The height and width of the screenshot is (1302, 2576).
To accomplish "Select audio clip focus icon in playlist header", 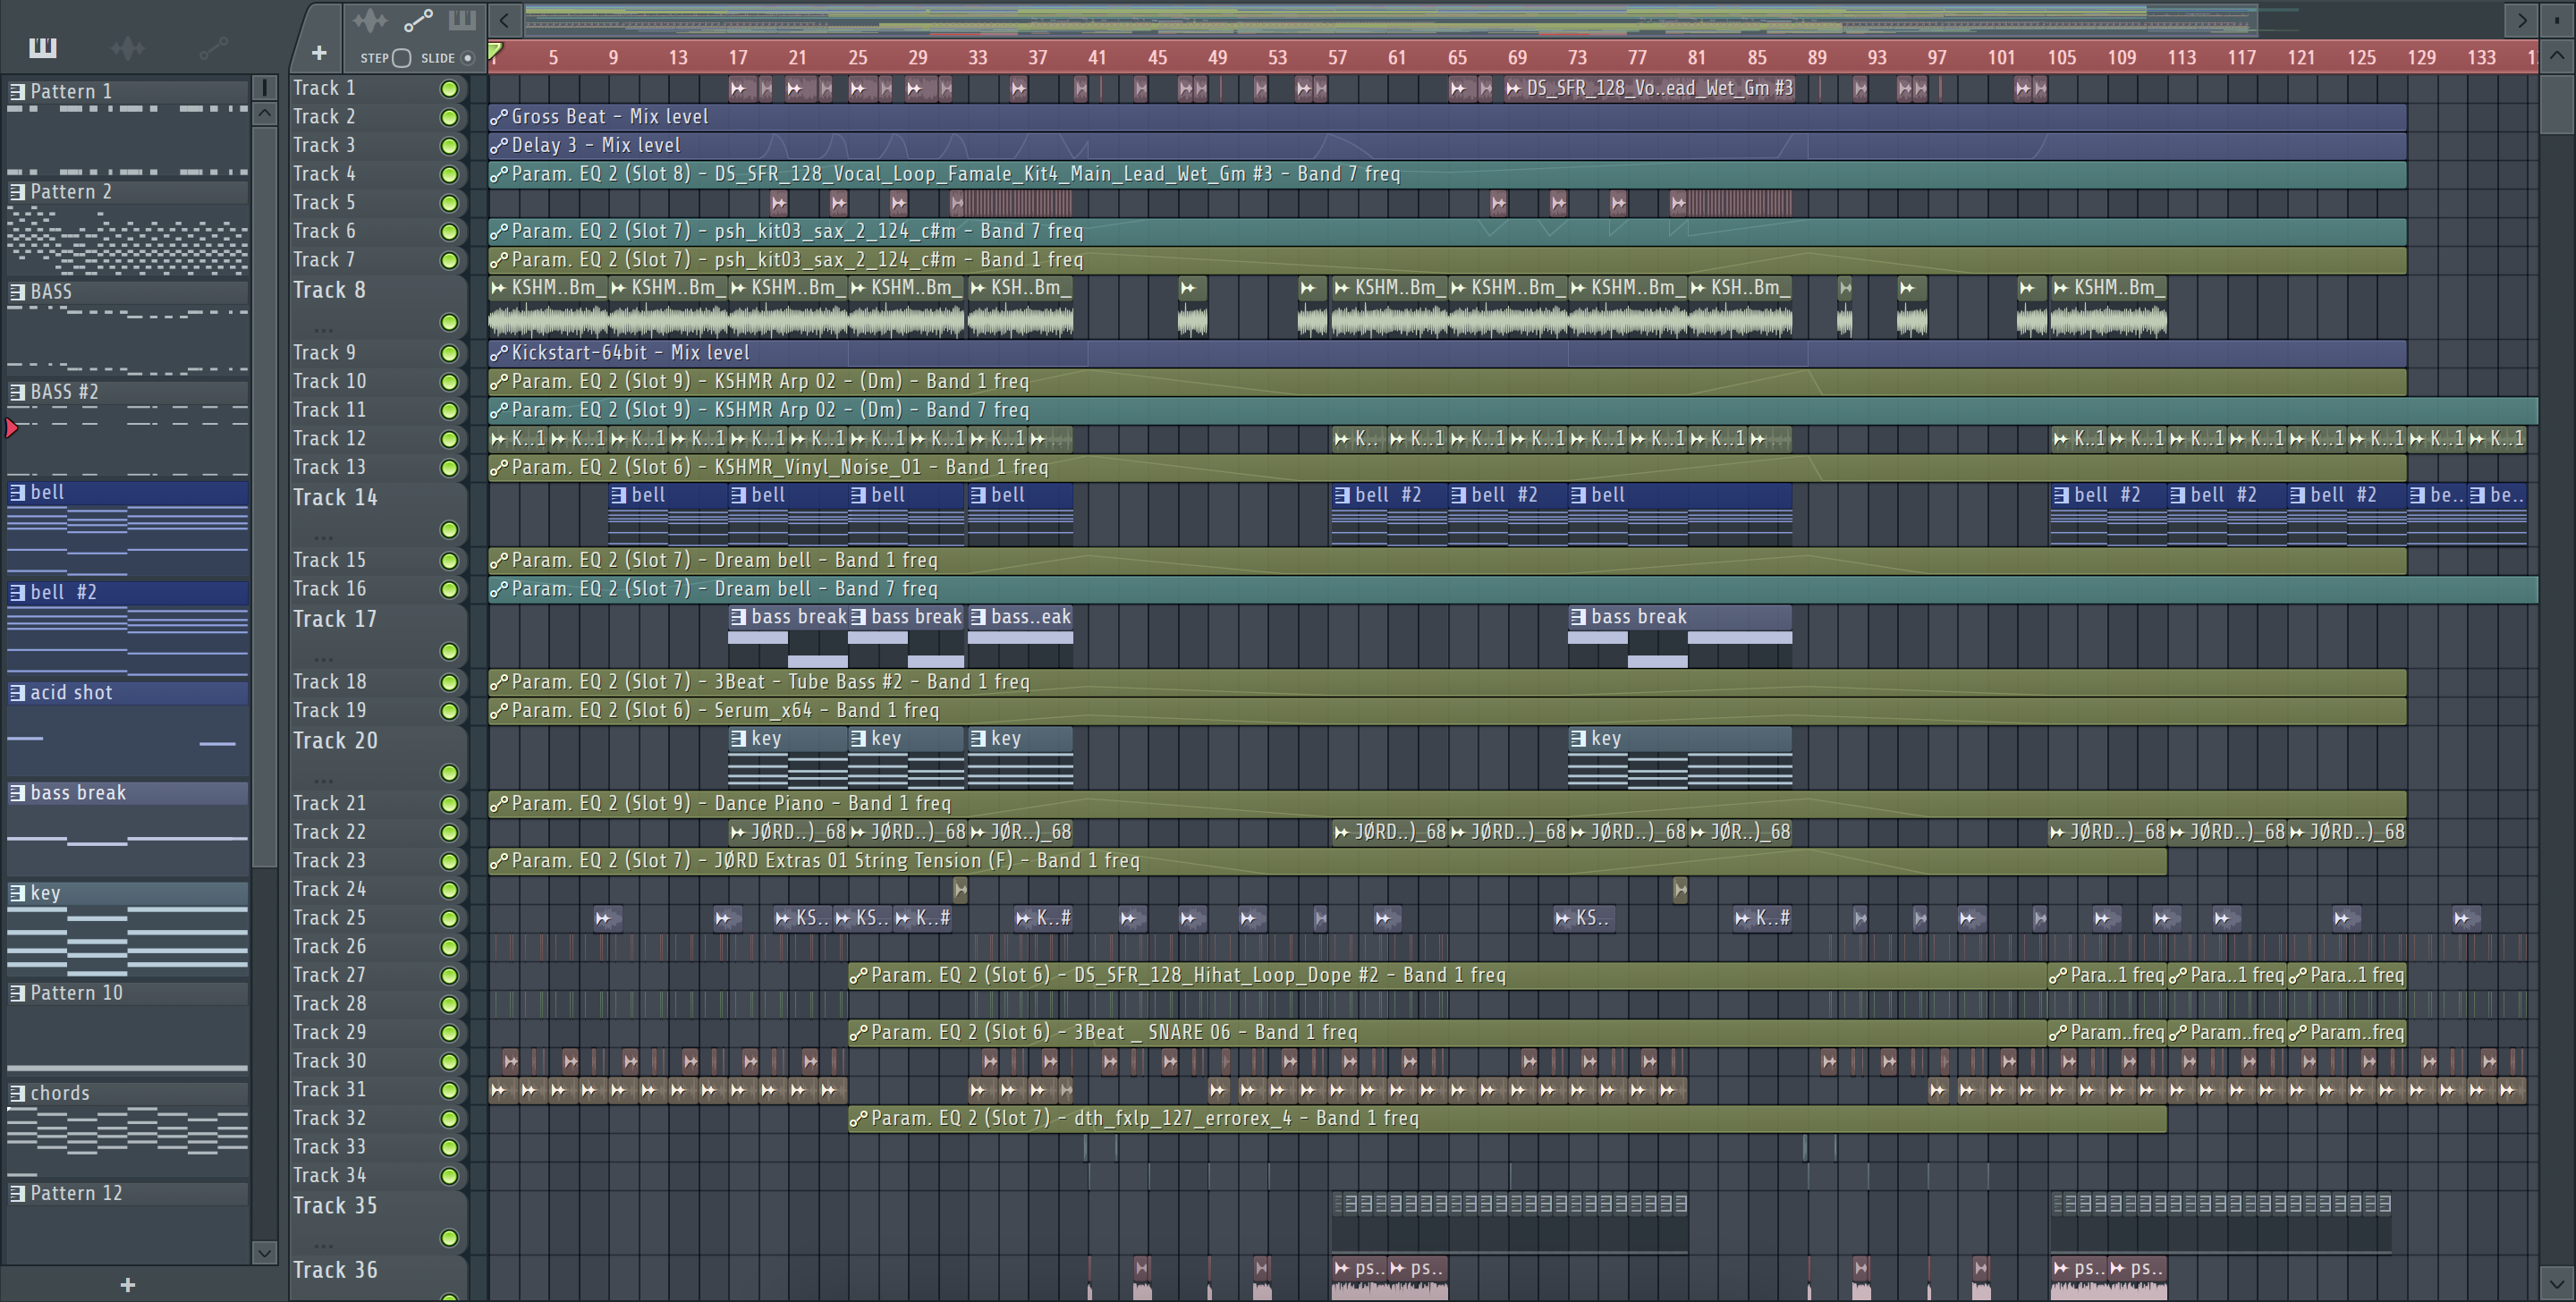I will coord(370,20).
